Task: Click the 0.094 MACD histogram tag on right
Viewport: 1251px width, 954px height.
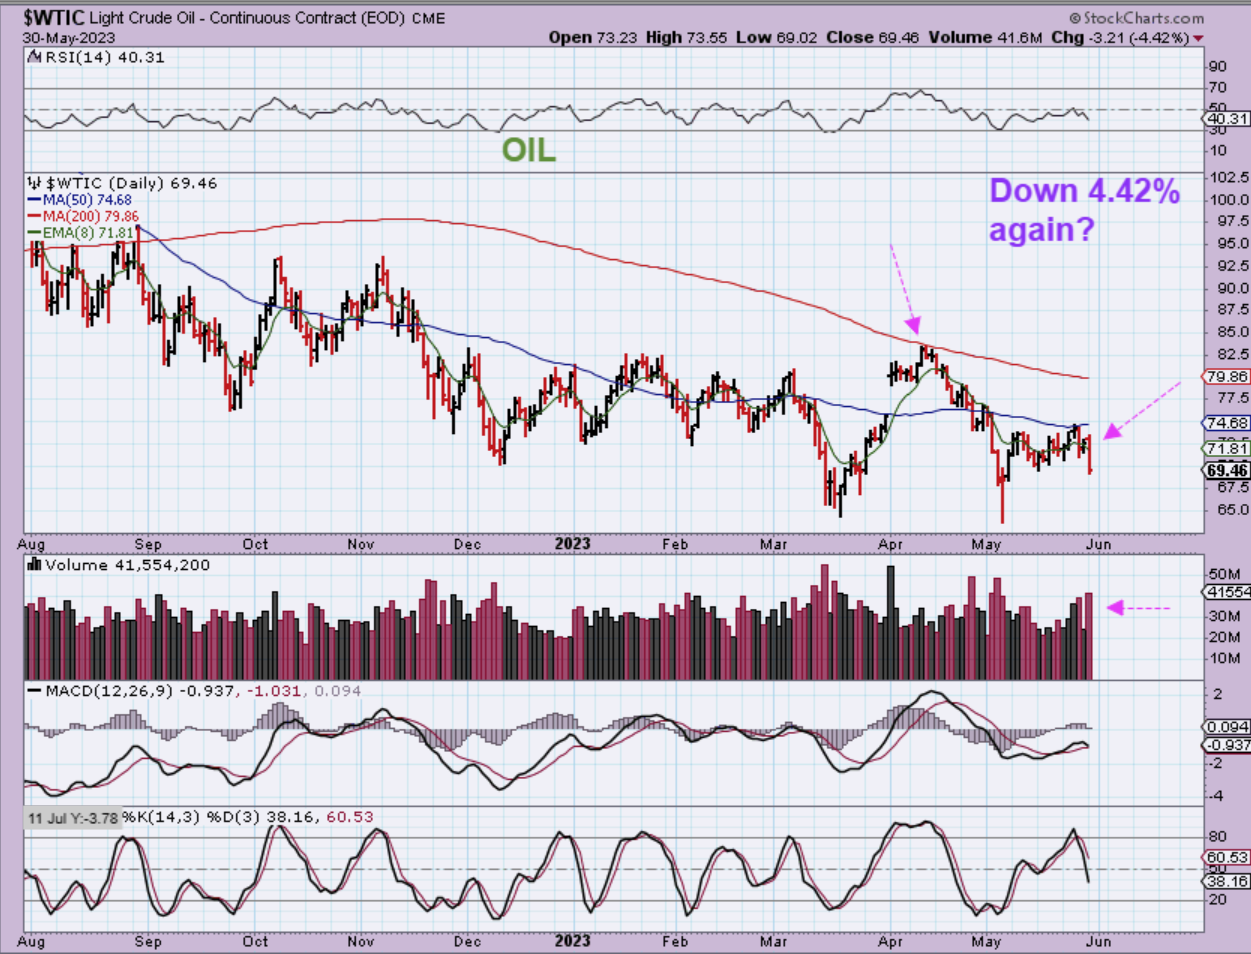Action: [1228, 727]
